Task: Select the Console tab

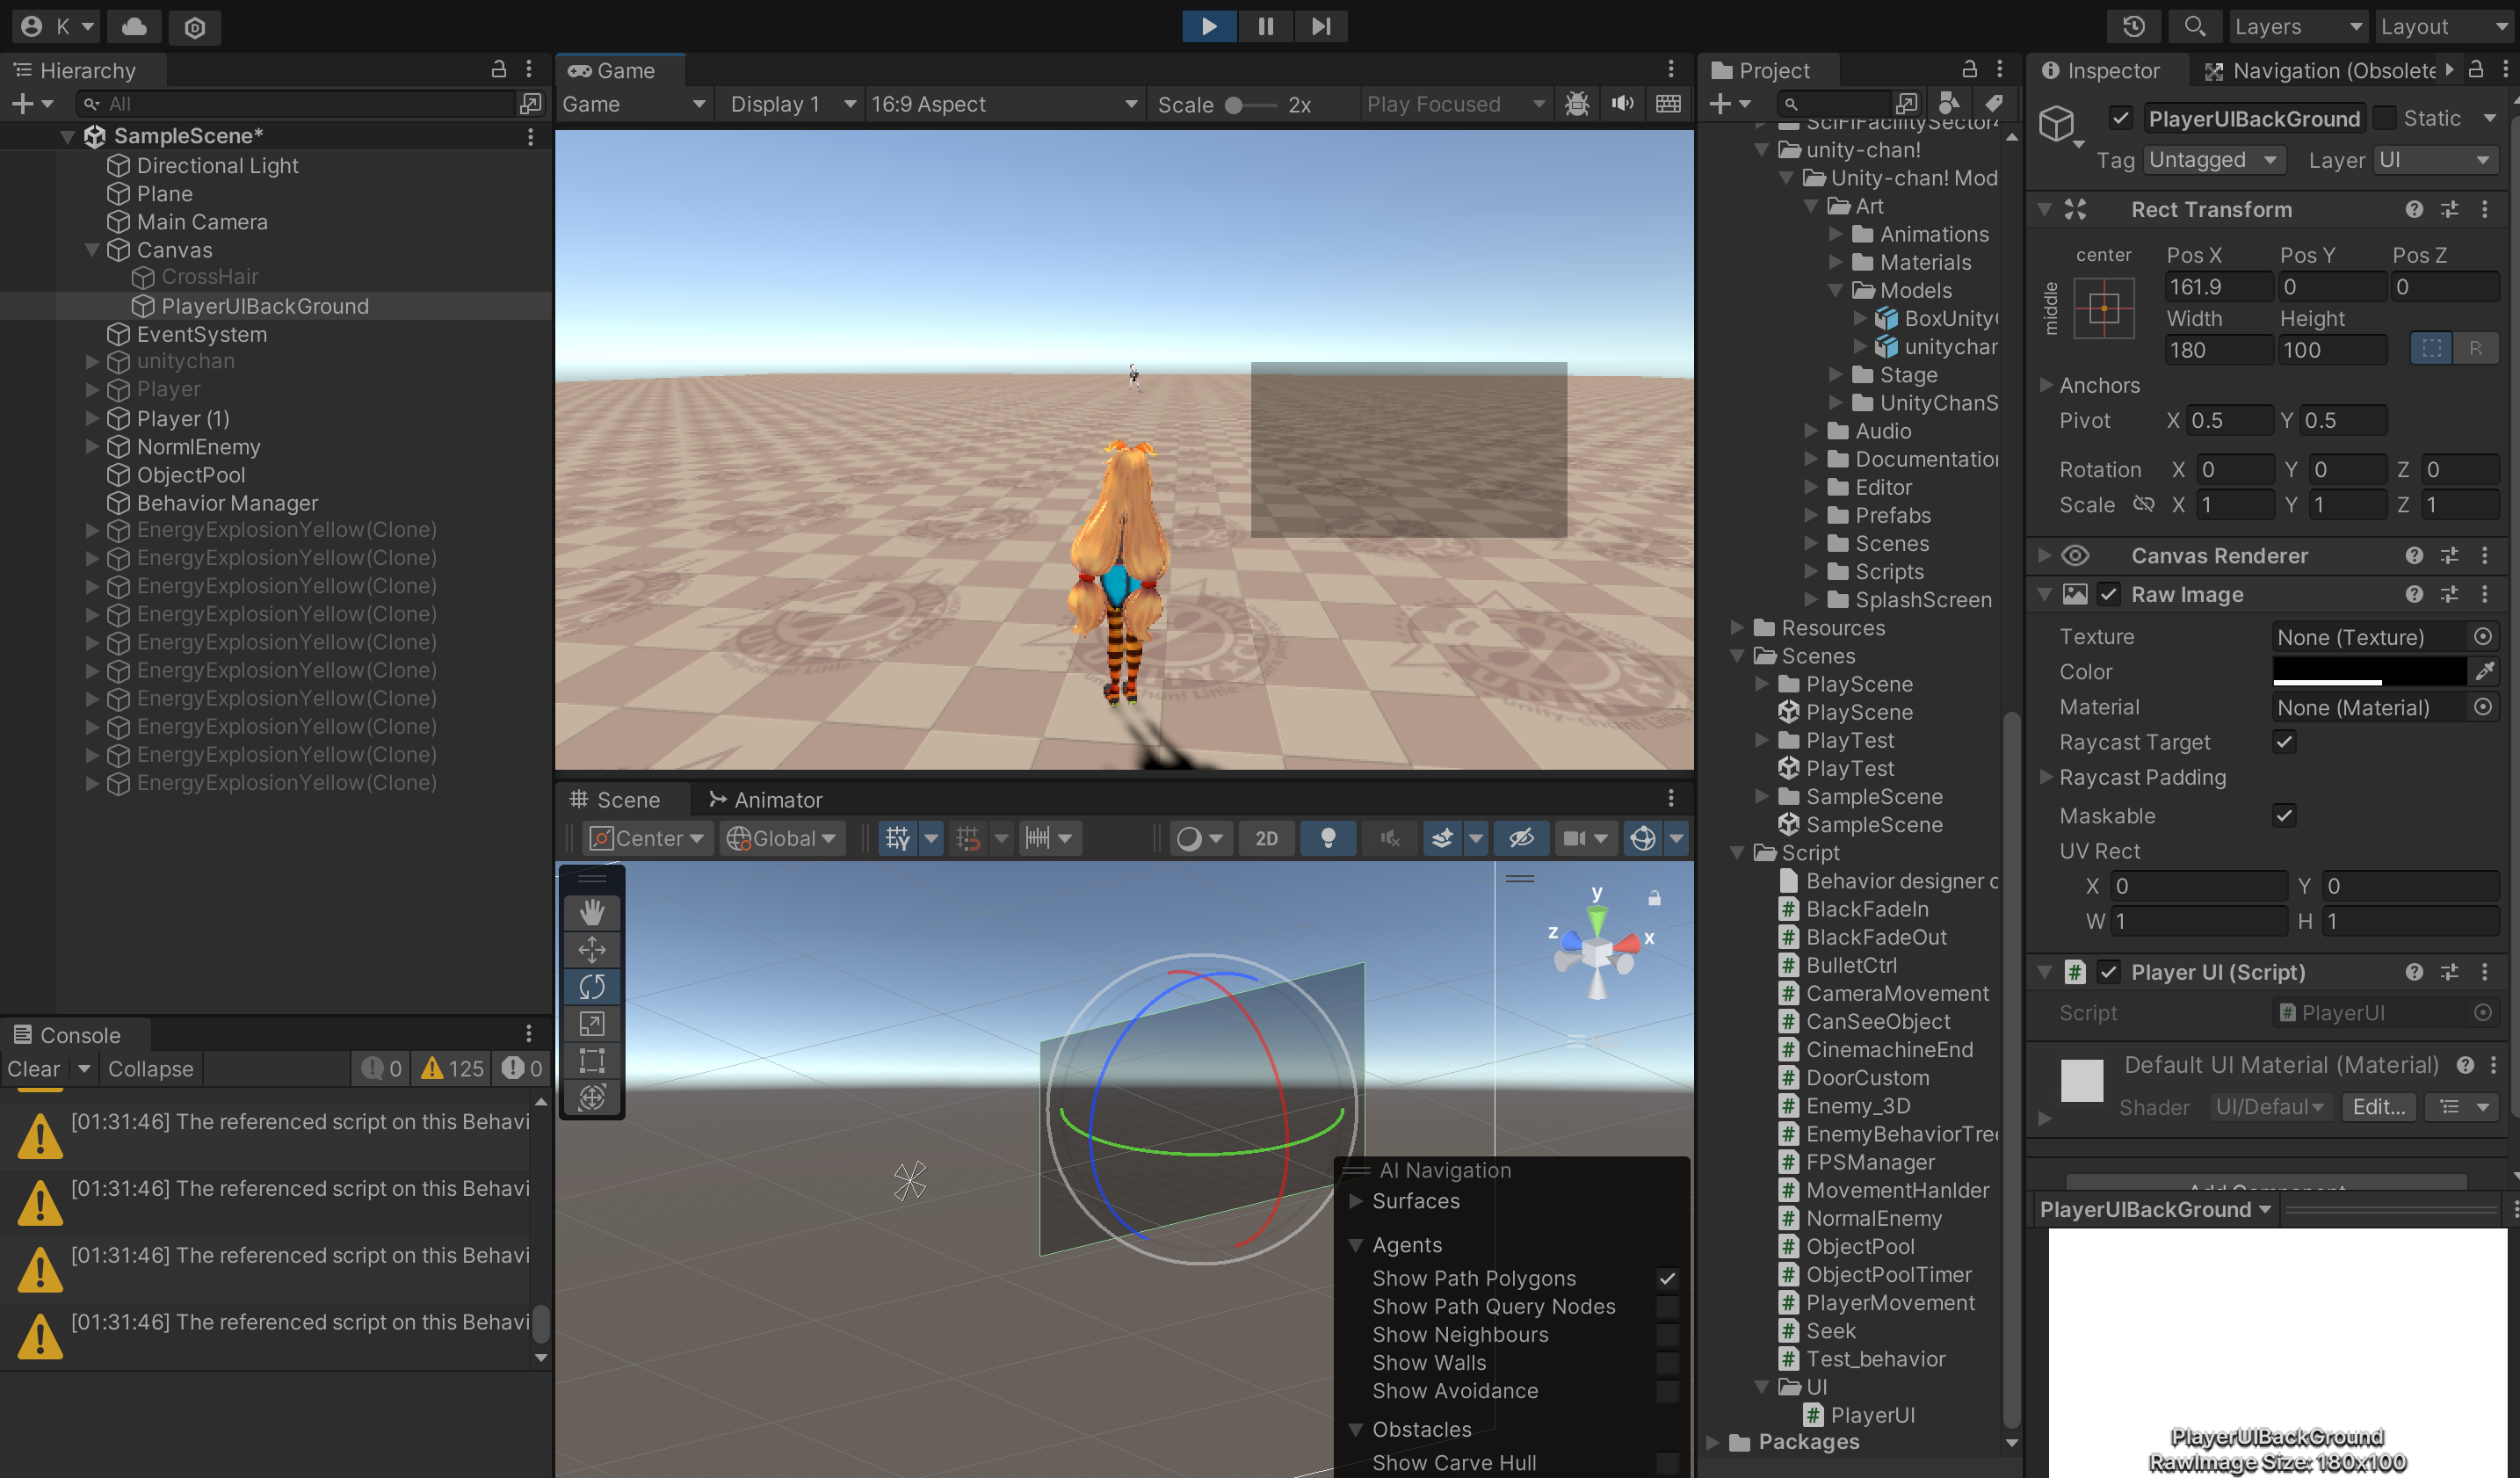Action: 66,1034
